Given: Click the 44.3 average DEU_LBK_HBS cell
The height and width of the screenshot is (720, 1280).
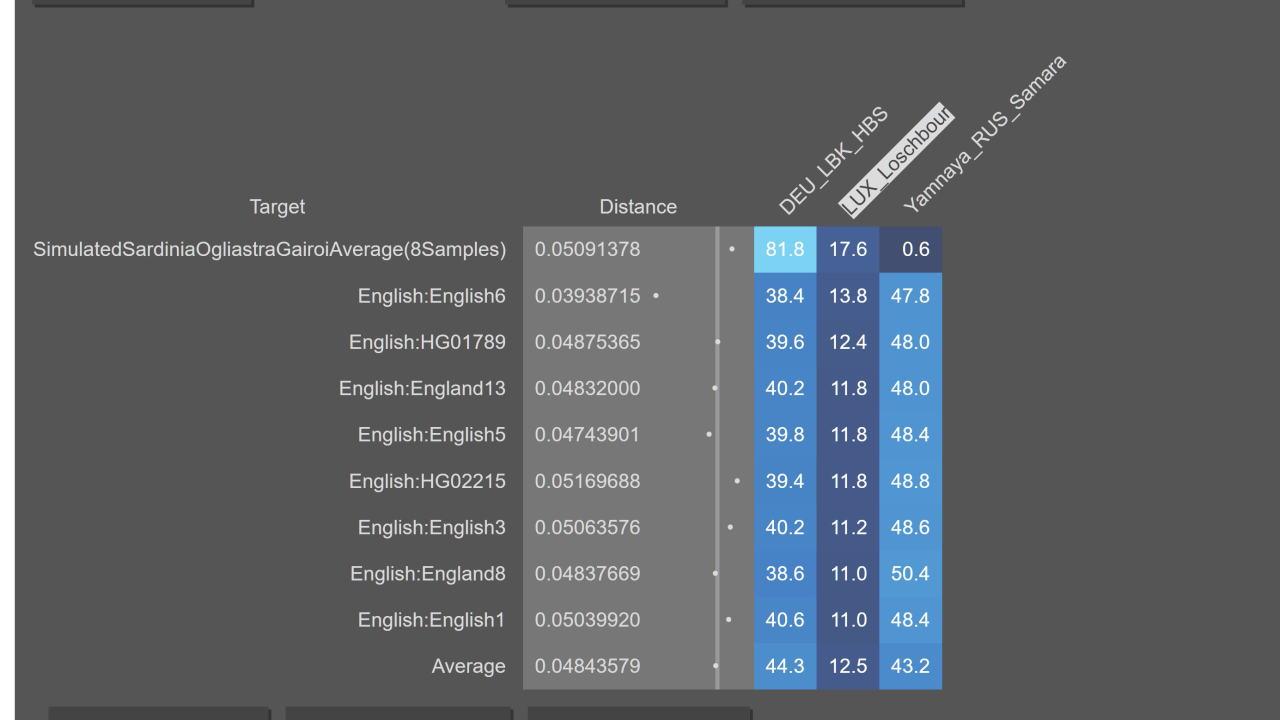Looking at the screenshot, I should tap(785, 666).
